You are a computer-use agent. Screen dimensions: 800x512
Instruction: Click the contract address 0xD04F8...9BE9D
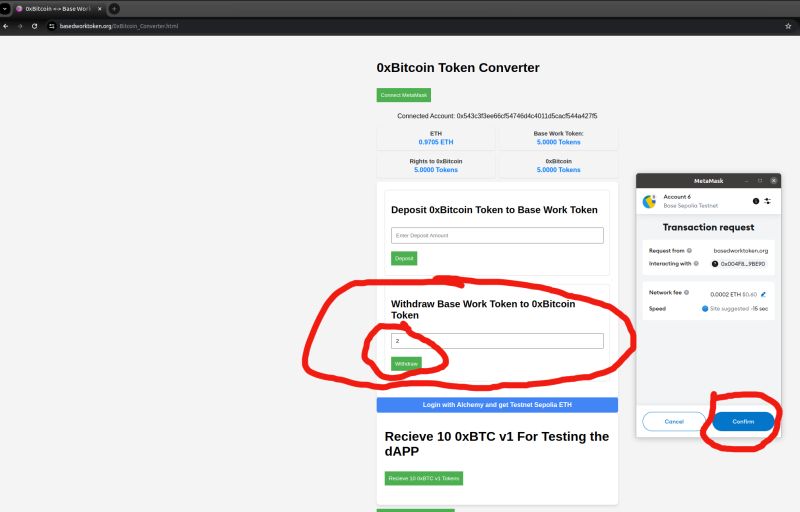tap(739, 264)
